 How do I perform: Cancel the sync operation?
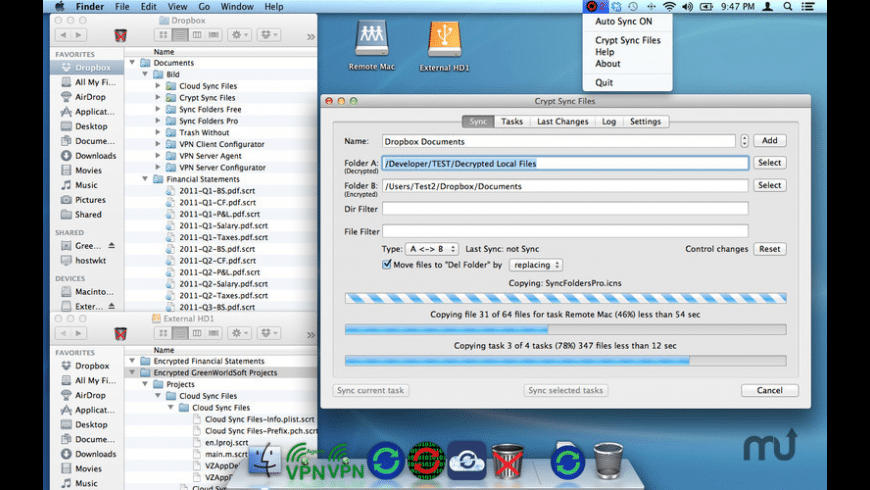pyautogui.click(x=770, y=391)
